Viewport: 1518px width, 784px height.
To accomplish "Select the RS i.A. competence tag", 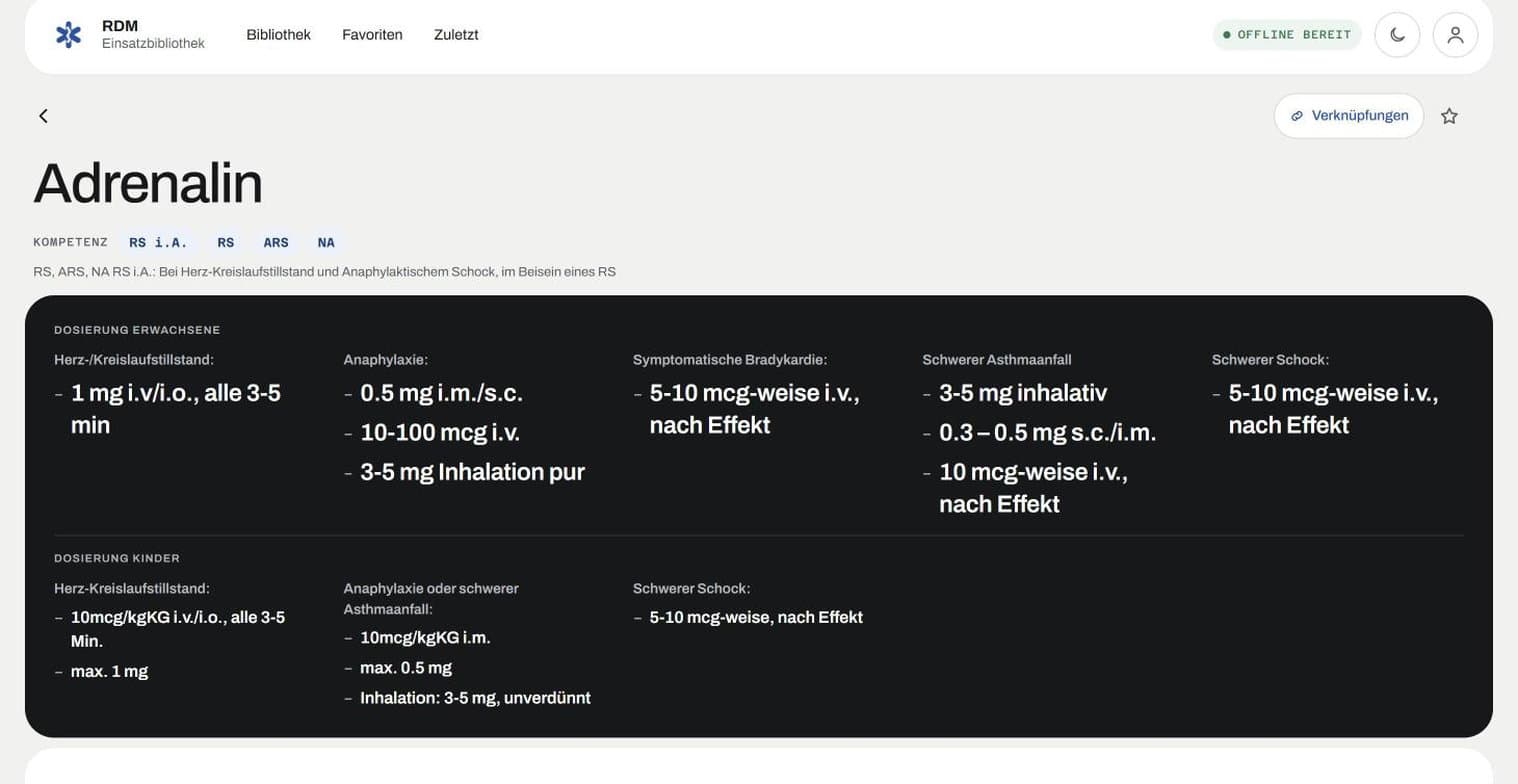I will (159, 242).
